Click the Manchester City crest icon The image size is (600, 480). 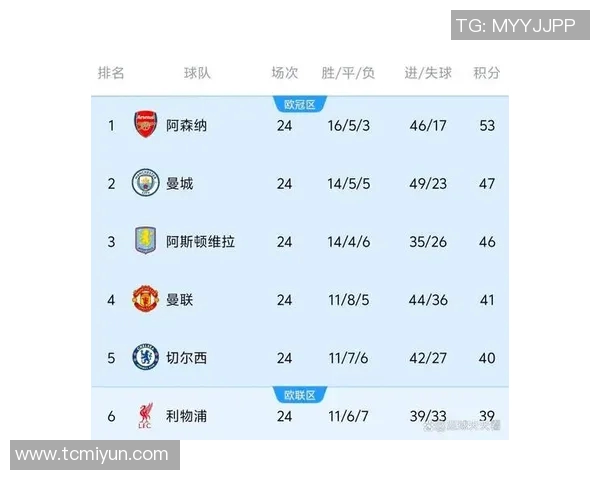click(x=146, y=183)
